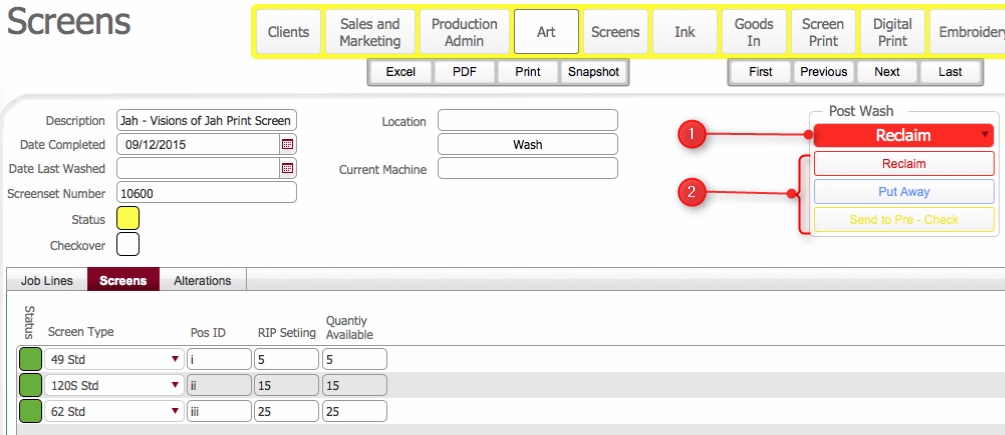This screenshot has height=435, width=1005.
Task: Toggle the Checkover checkbox
Action: pos(128,243)
